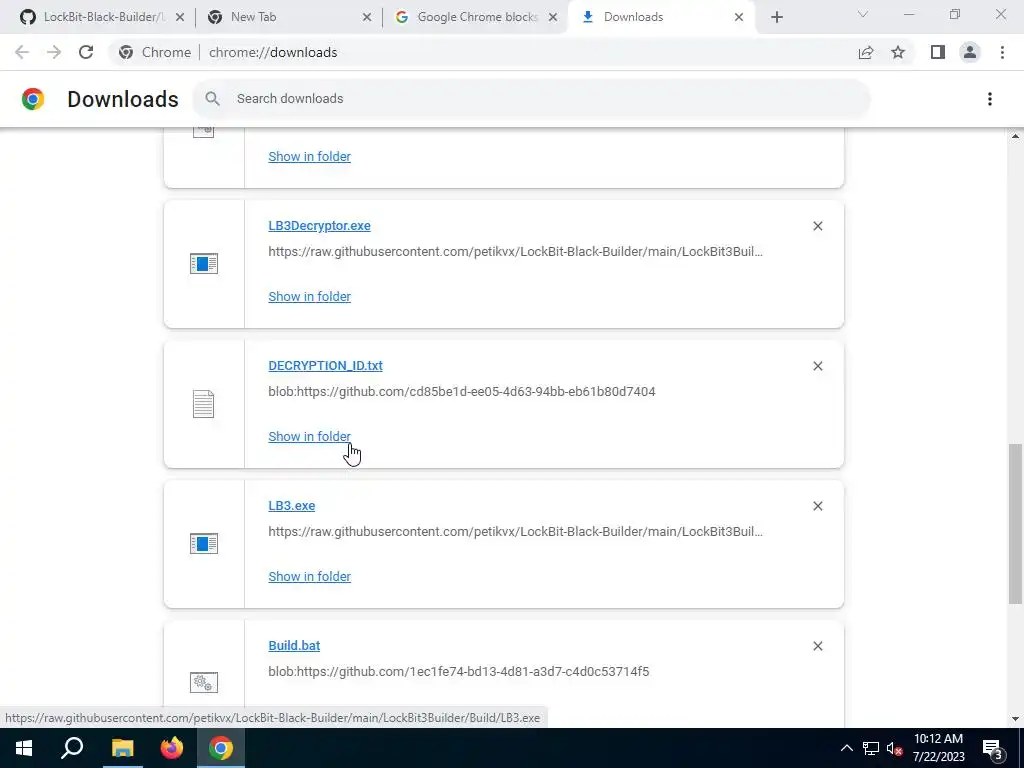
Task: Close the Google Chrome blocks tab
Action: point(553,17)
